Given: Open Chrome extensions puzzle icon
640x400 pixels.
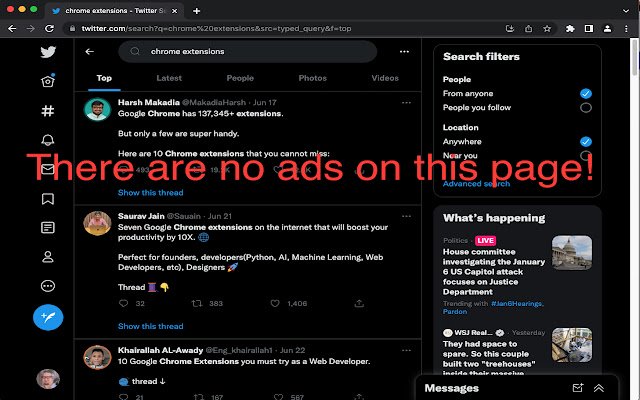Looking at the screenshot, I should (570, 29).
